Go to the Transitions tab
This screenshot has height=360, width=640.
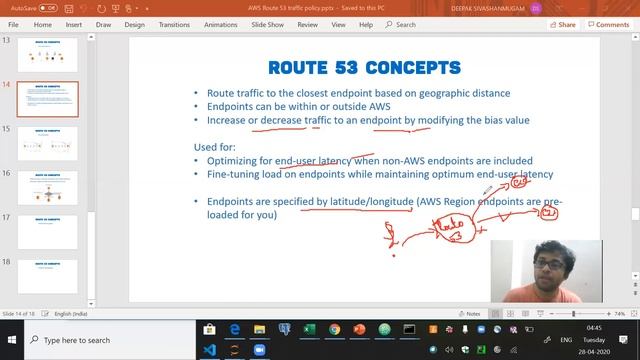(174, 24)
